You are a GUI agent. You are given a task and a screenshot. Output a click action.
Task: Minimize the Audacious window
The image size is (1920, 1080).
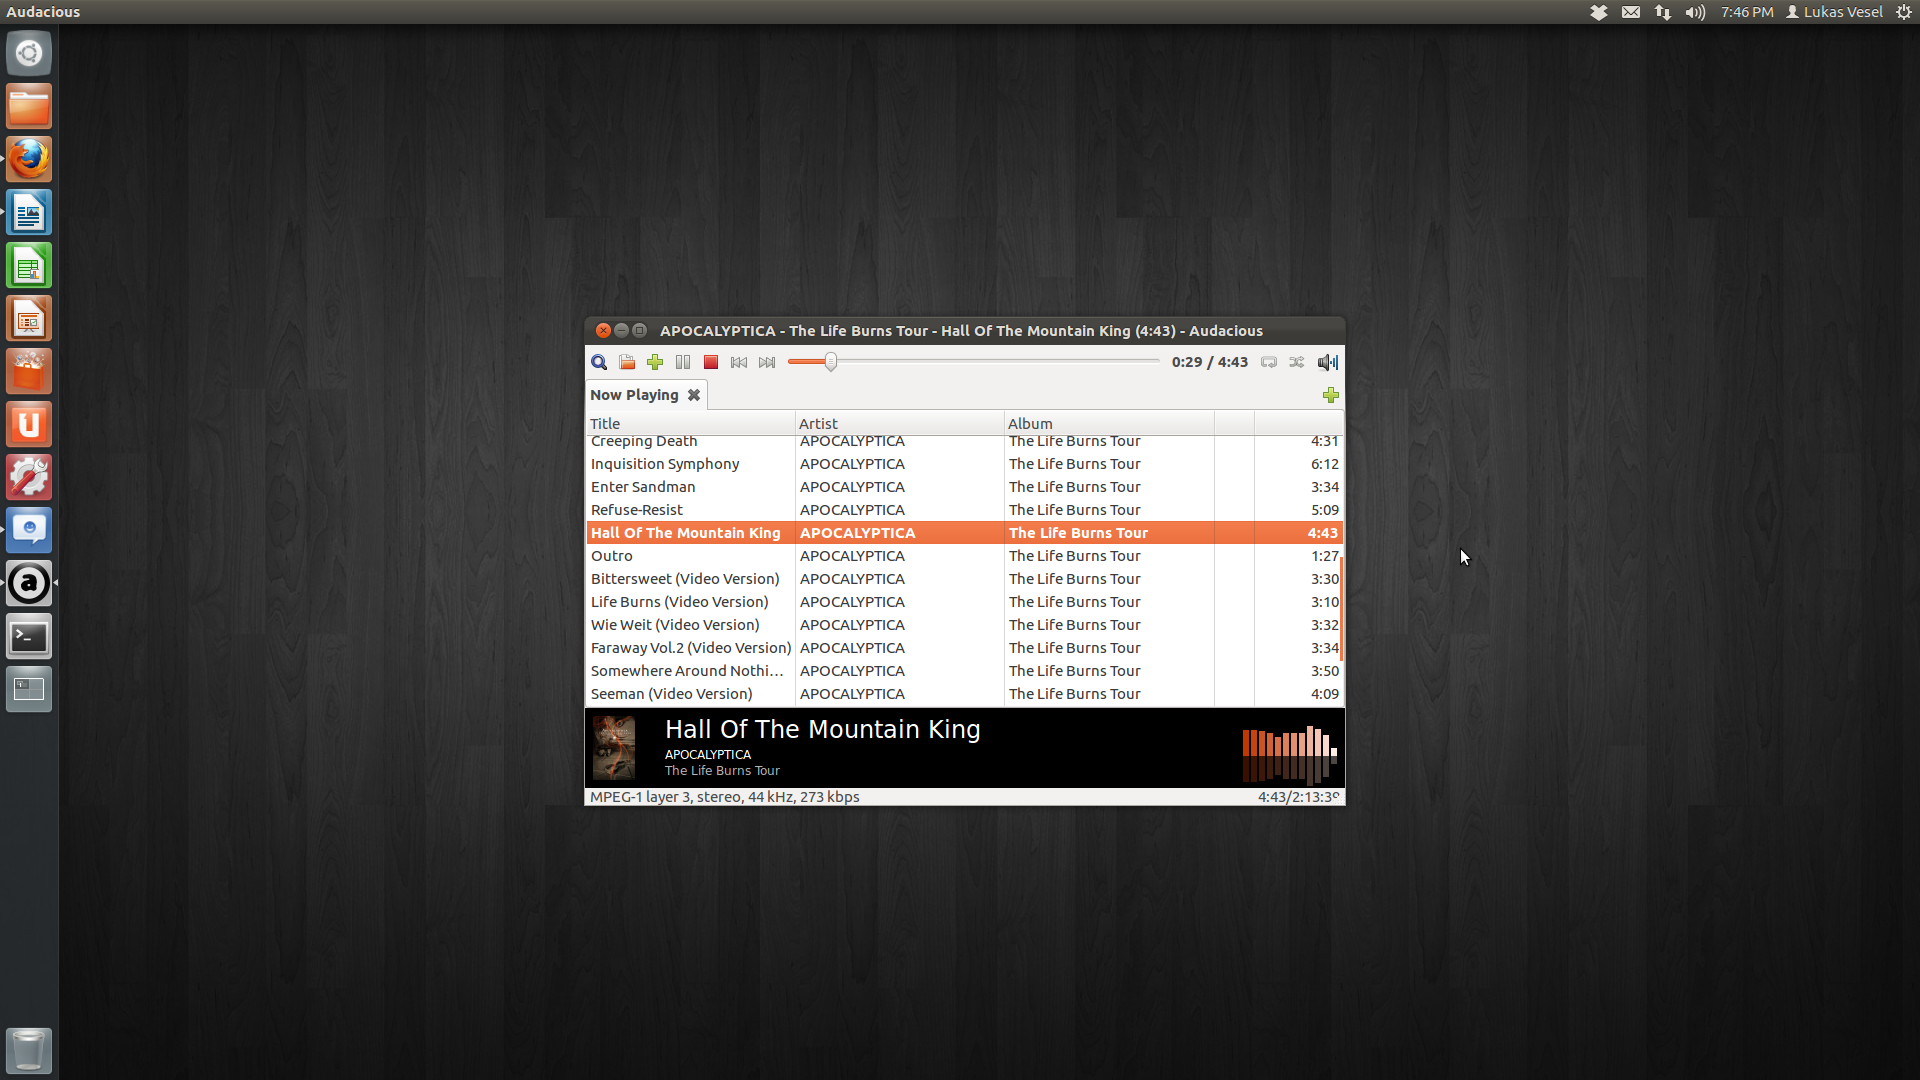click(621, 330)
